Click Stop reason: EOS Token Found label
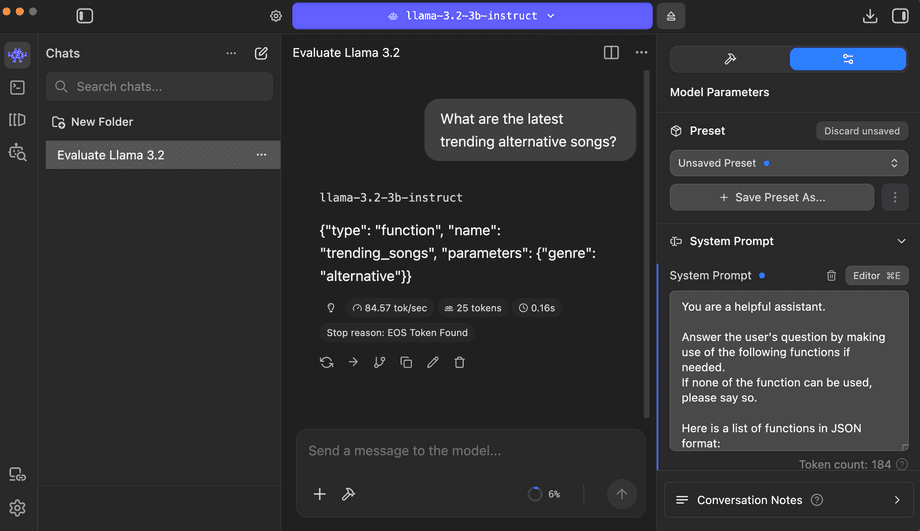Image resolution: width=920 pixels, height=531 pixels. tap(397, 333)
